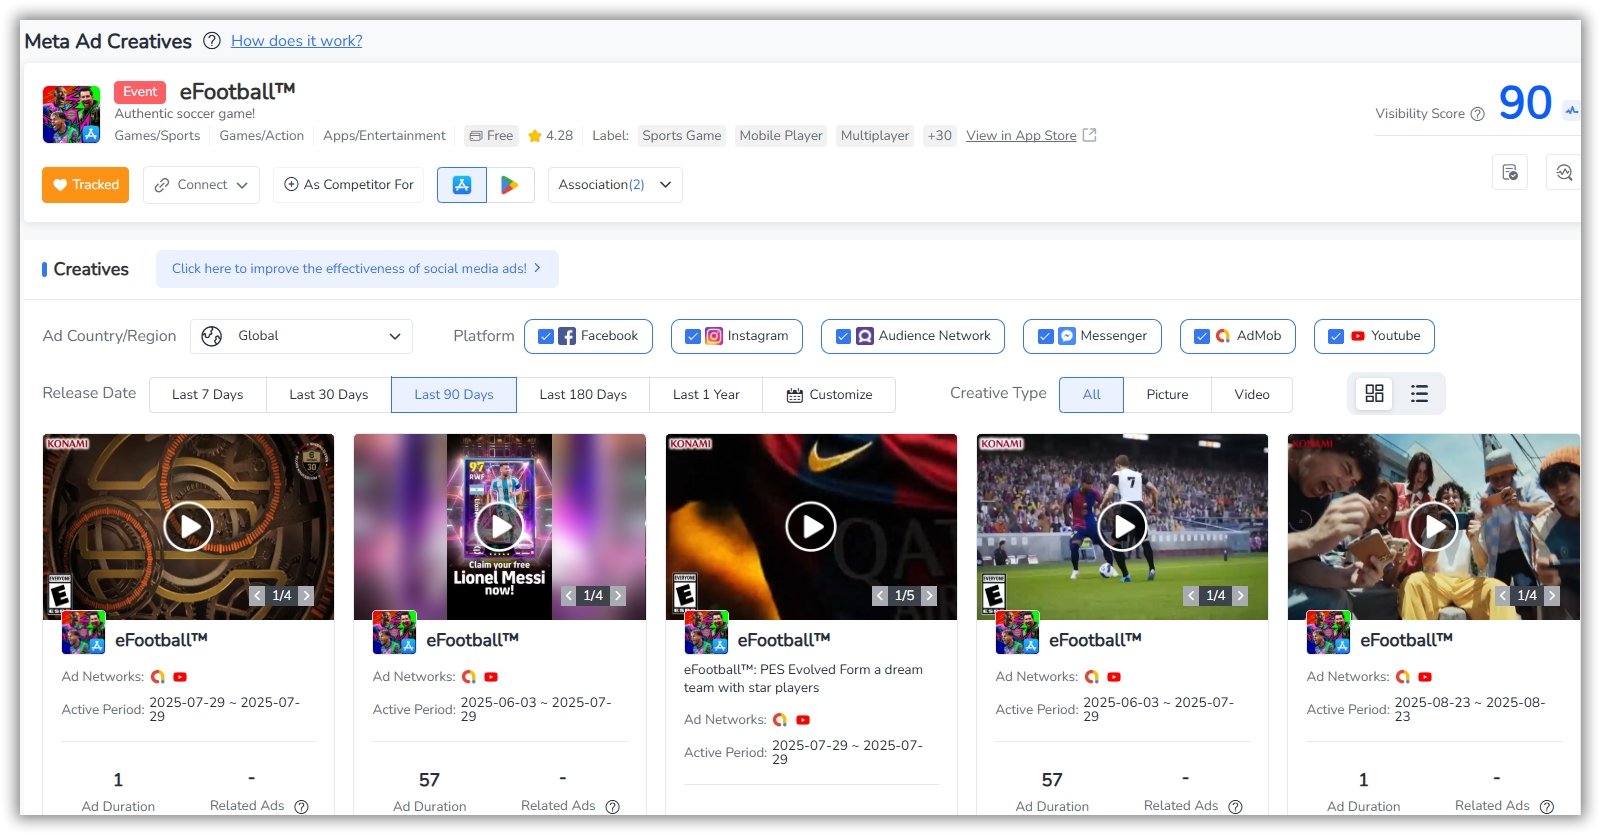The image size is (1601, 835).
Task: Click the Multiplayer label tag
Action: (x=875, y=136)
